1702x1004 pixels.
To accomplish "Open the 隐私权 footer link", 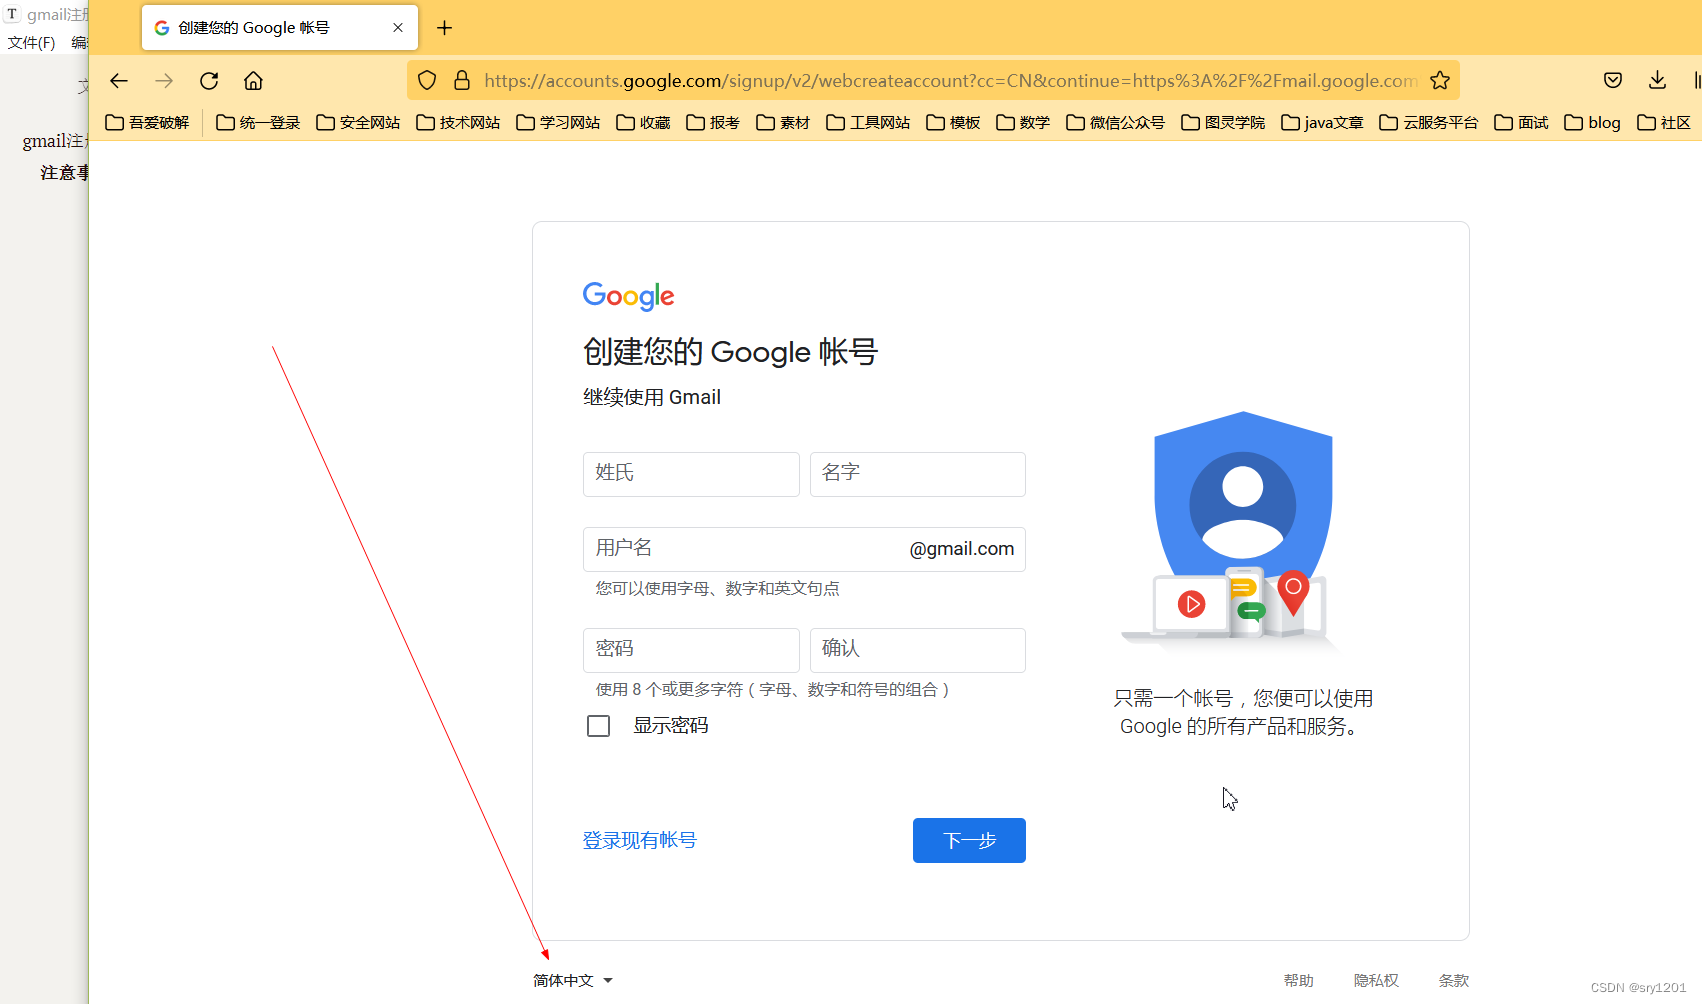I will (x=1376, y=981).
